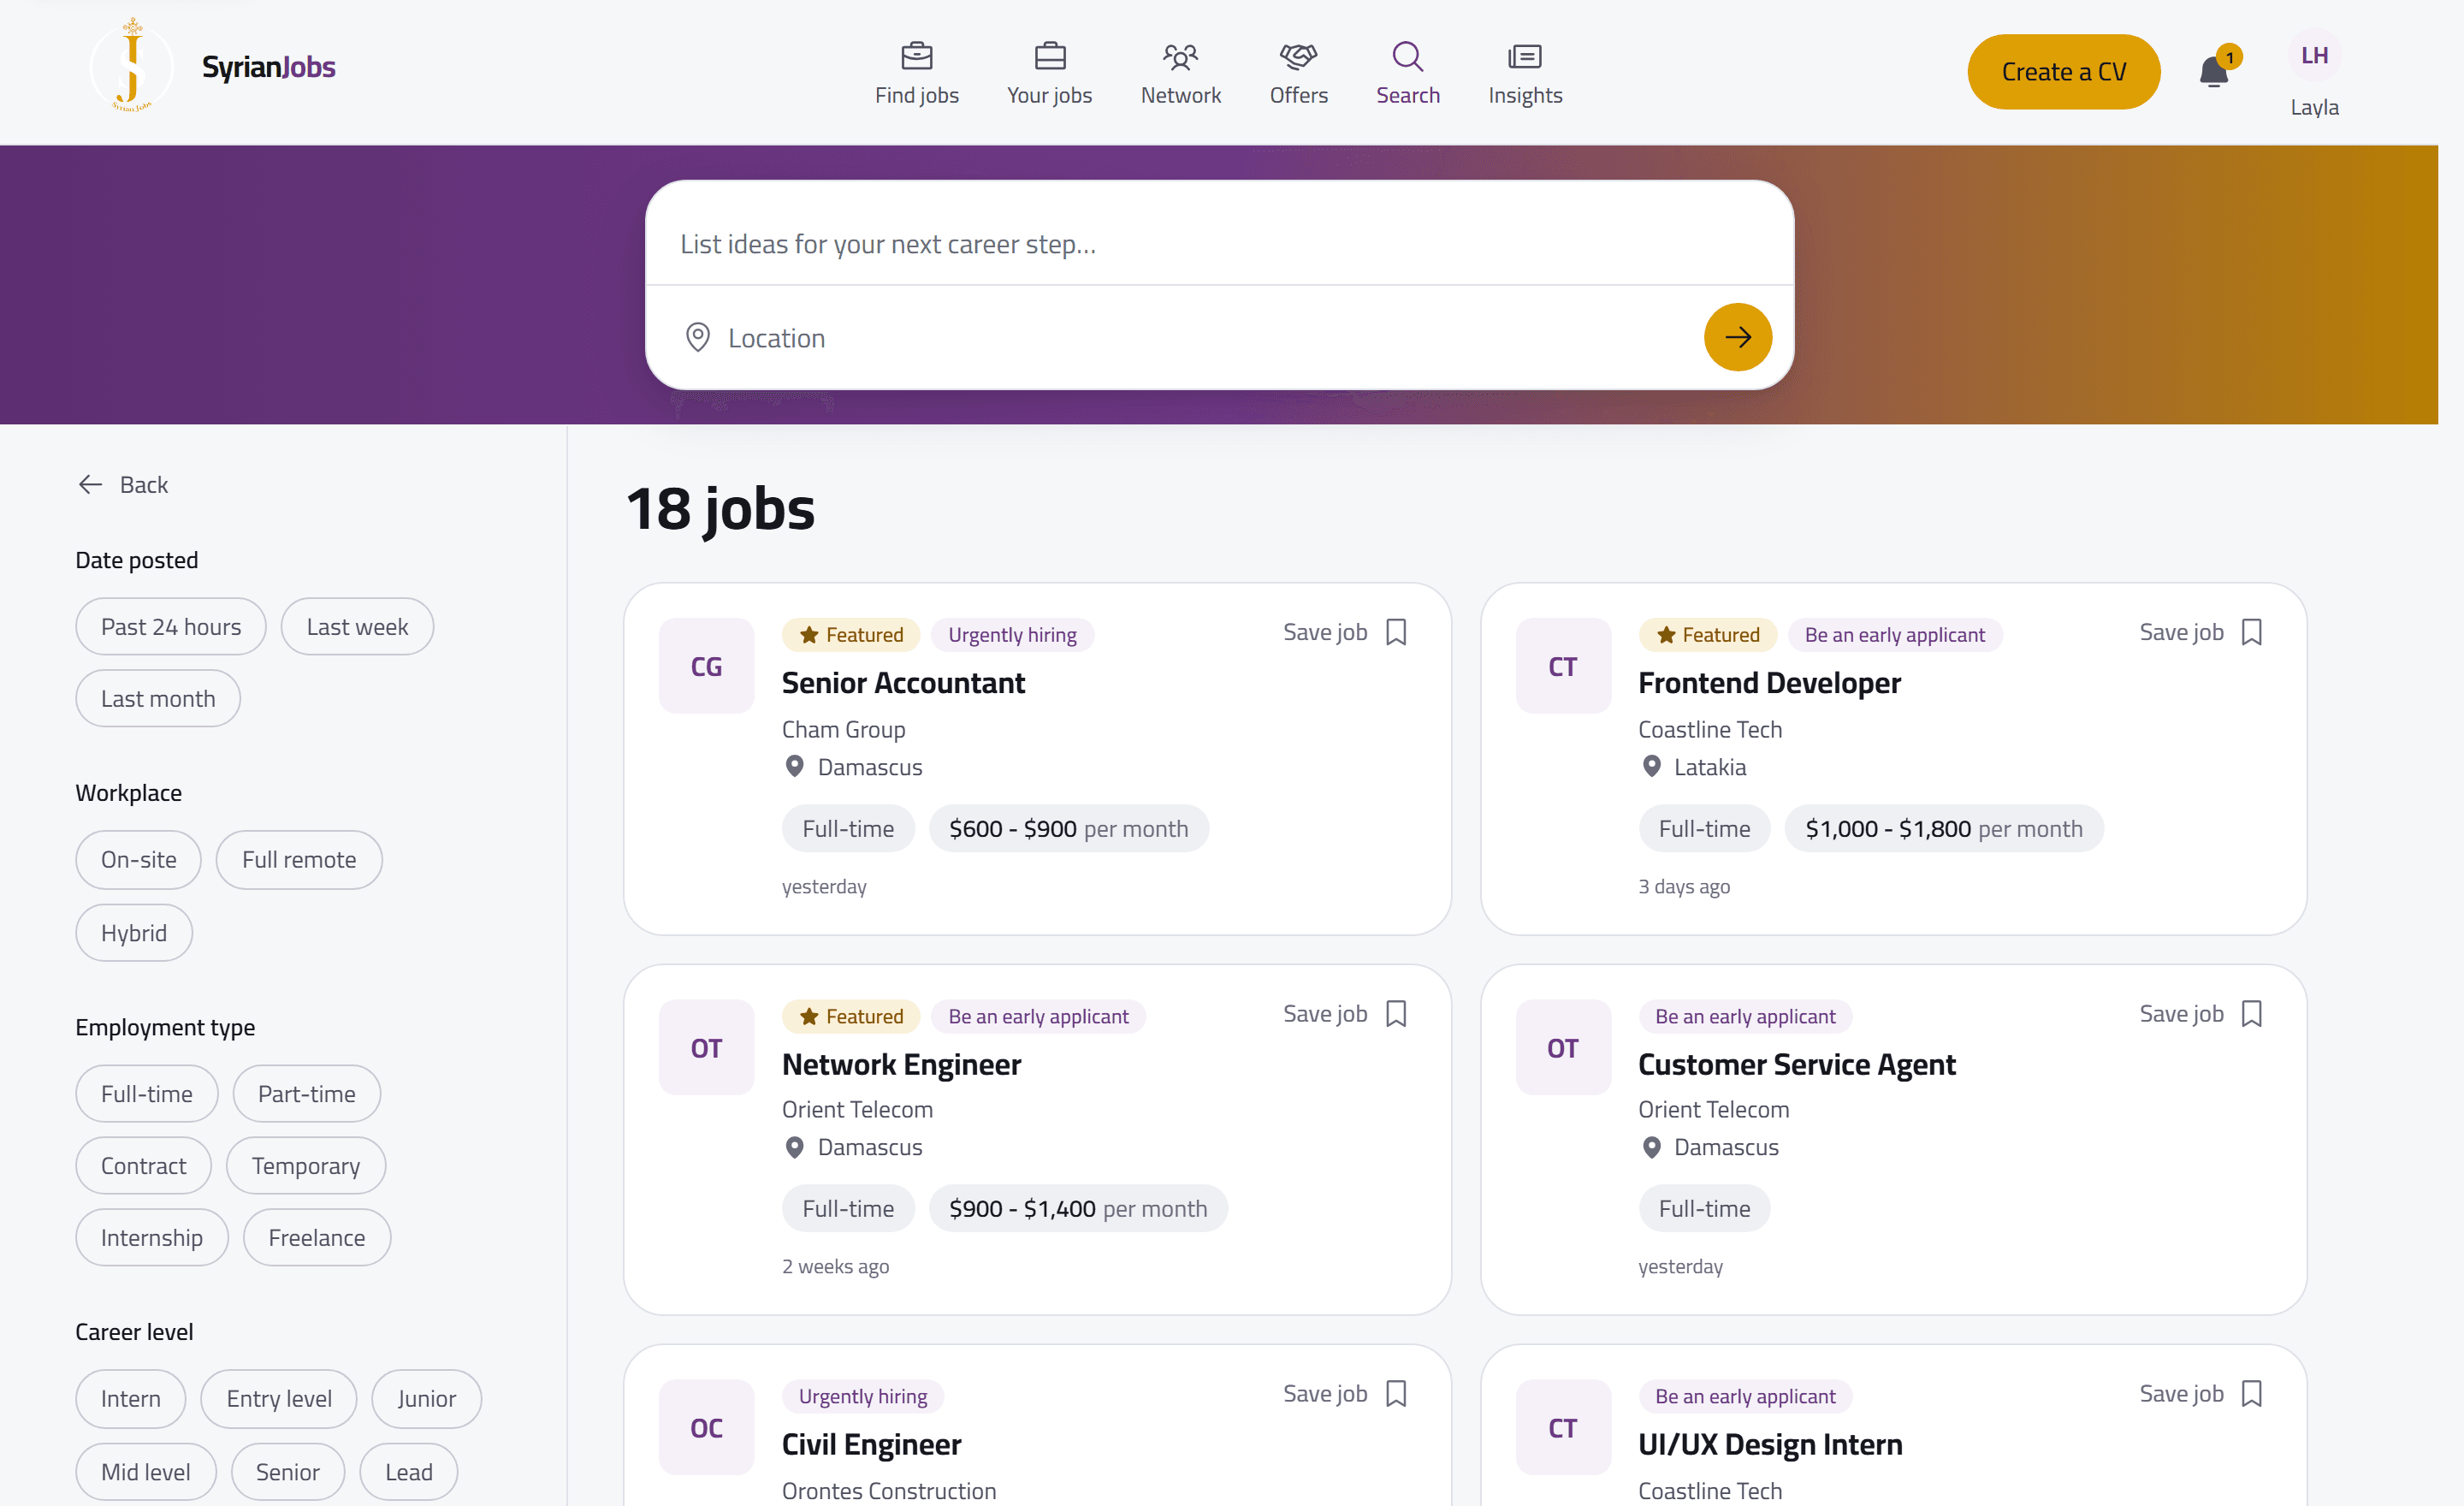Filter by Last month
Image resolution: width=2464 pixels, height=1506 pixels.
[158, 698]
